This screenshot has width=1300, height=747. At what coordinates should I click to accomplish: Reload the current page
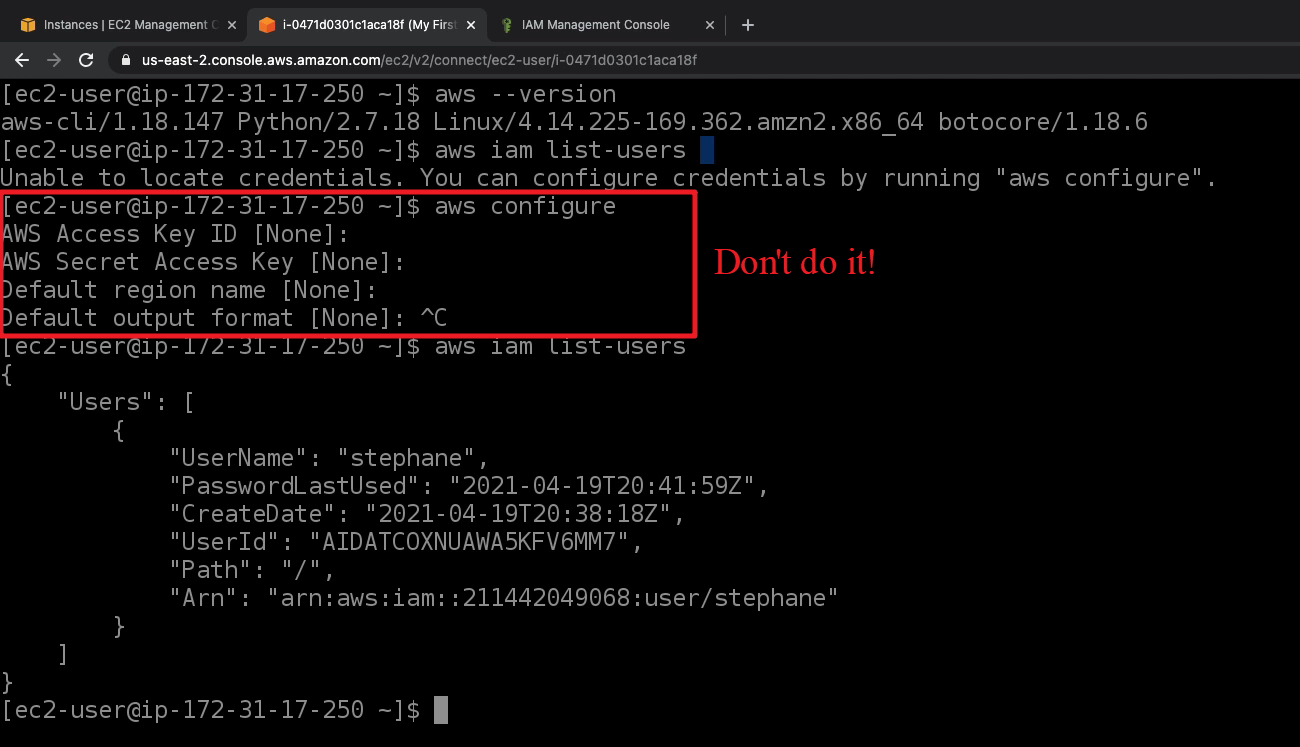click(86, 60)
